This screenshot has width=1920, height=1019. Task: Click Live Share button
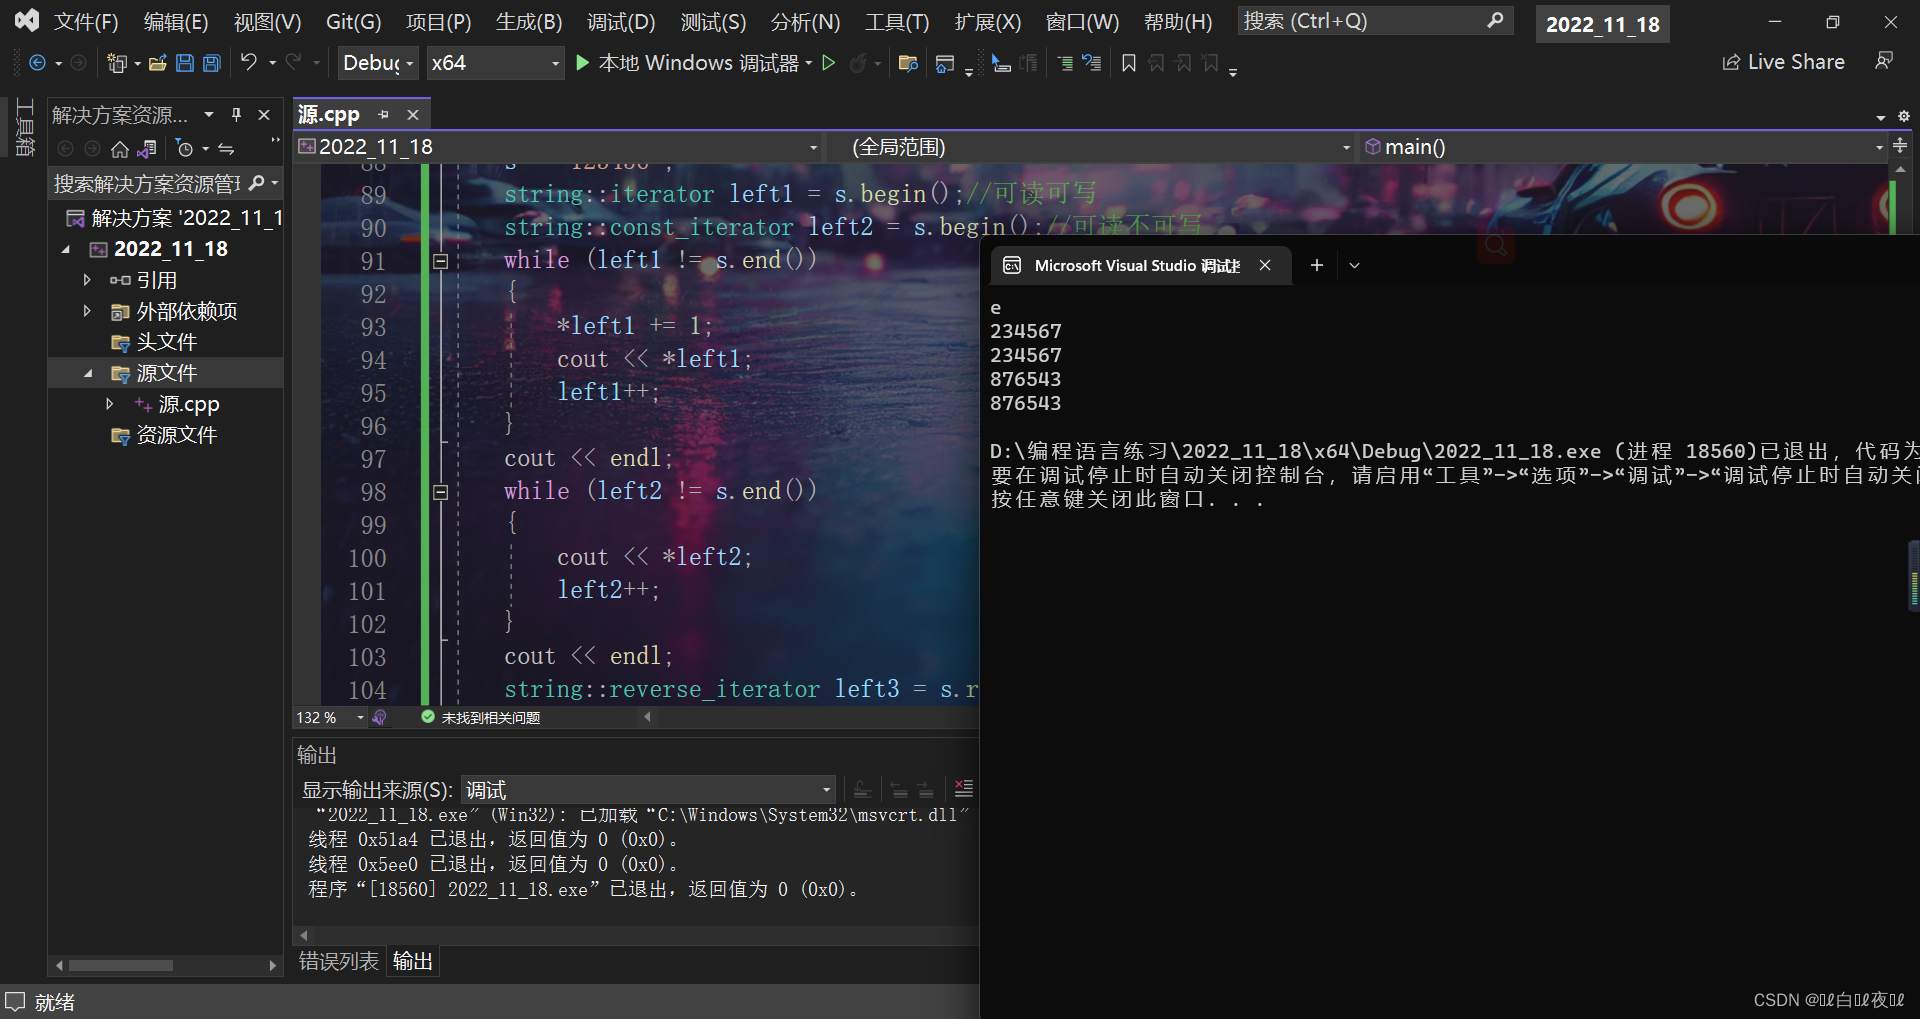[1783, 62]
